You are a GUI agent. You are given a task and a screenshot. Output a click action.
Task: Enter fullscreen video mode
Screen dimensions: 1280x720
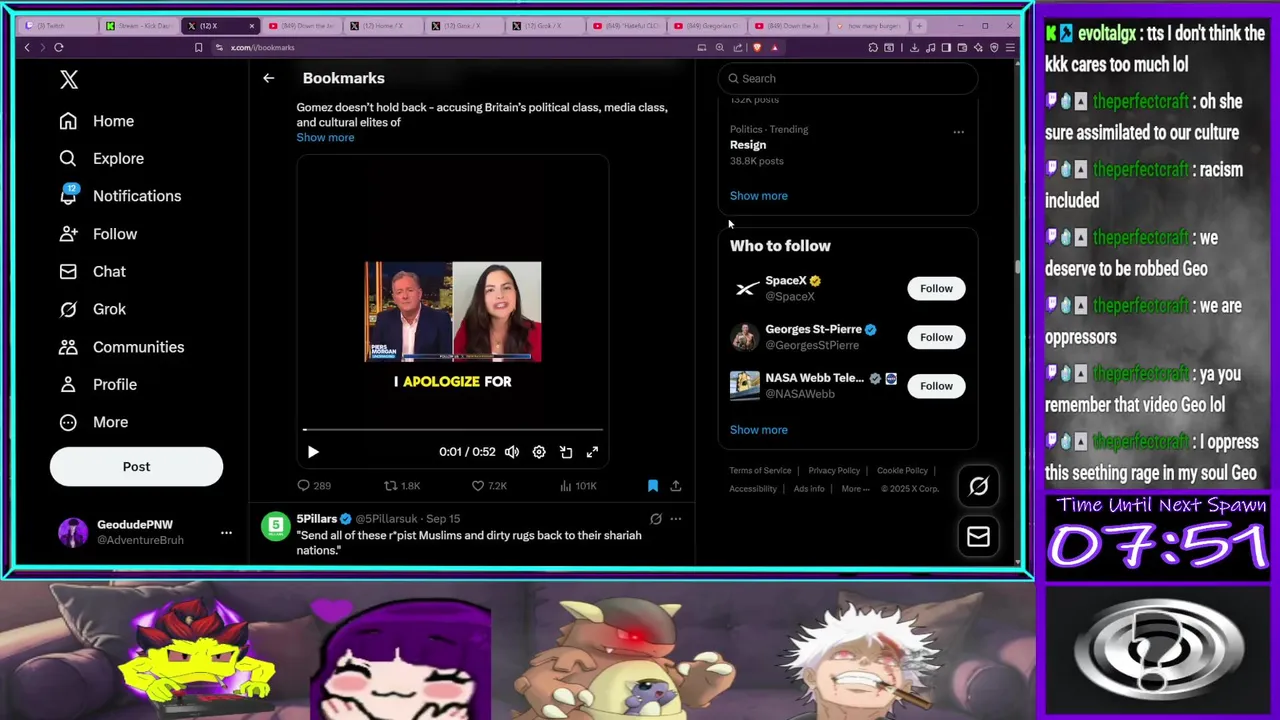592,452
